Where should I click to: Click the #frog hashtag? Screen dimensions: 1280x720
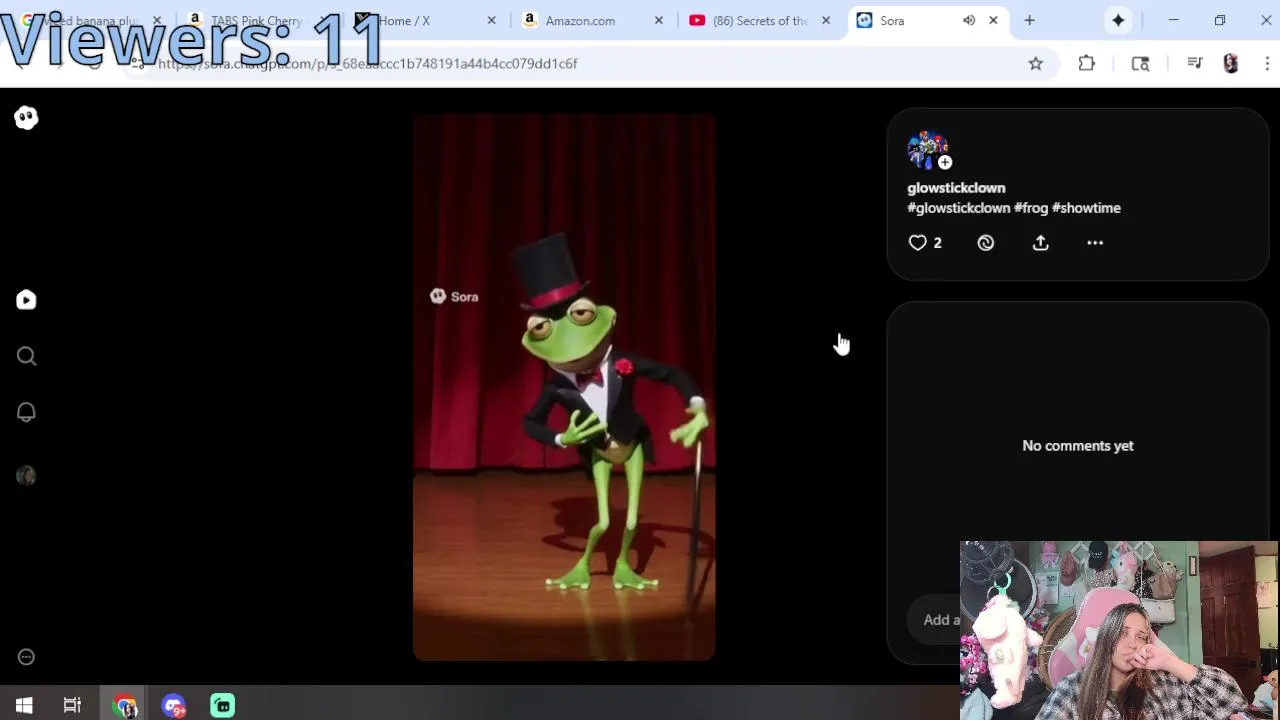tap(1031, 208)
